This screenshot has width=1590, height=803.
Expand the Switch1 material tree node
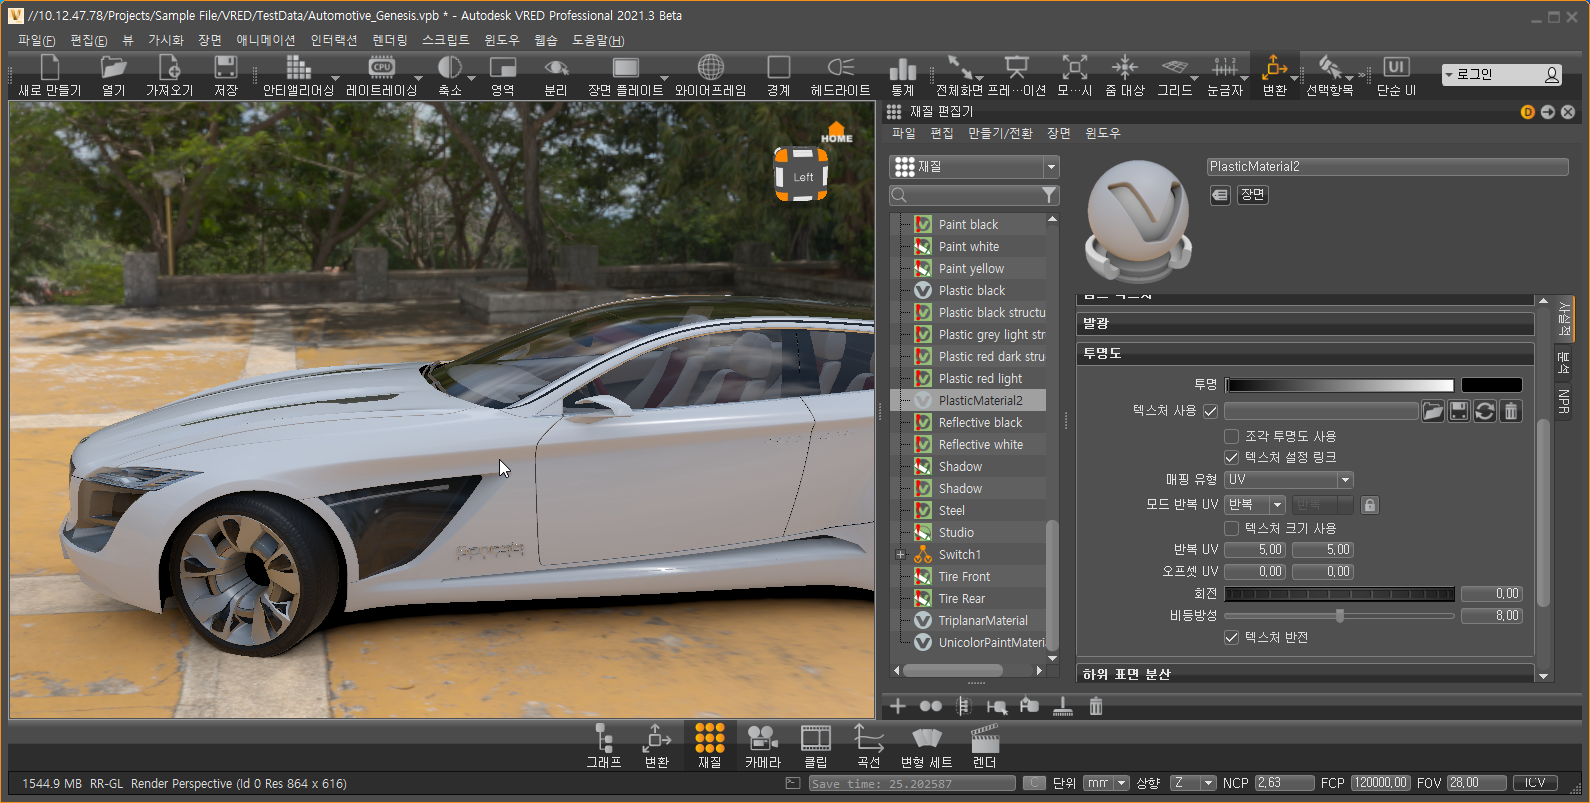pyautogui.click(x=900, y=555)
